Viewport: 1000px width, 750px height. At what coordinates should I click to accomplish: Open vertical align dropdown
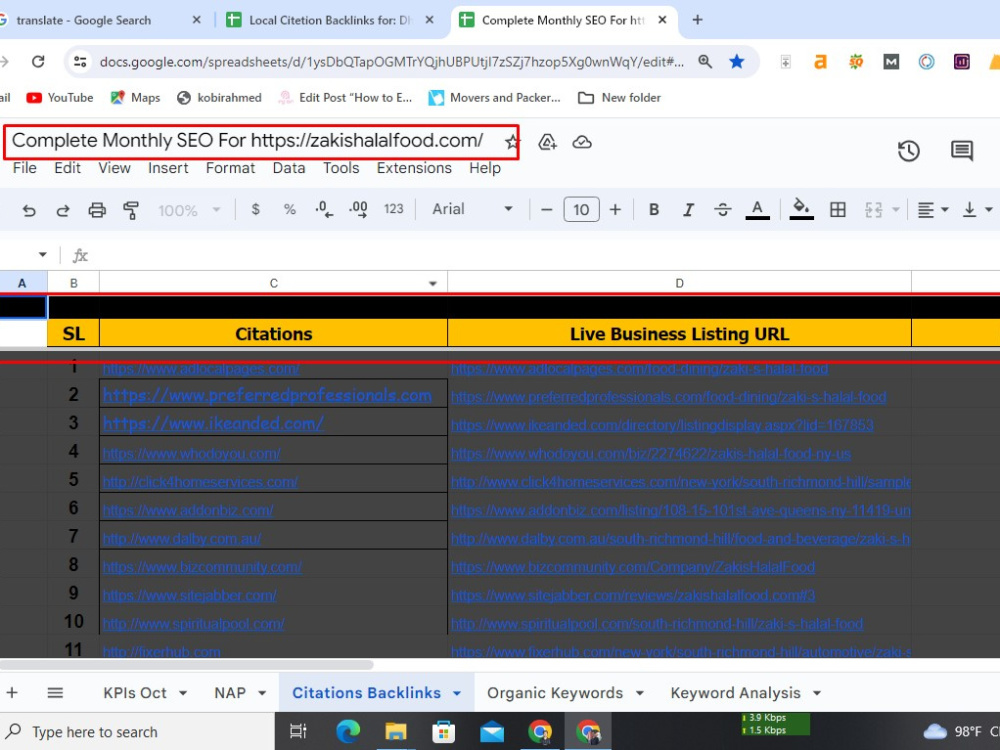977,209
